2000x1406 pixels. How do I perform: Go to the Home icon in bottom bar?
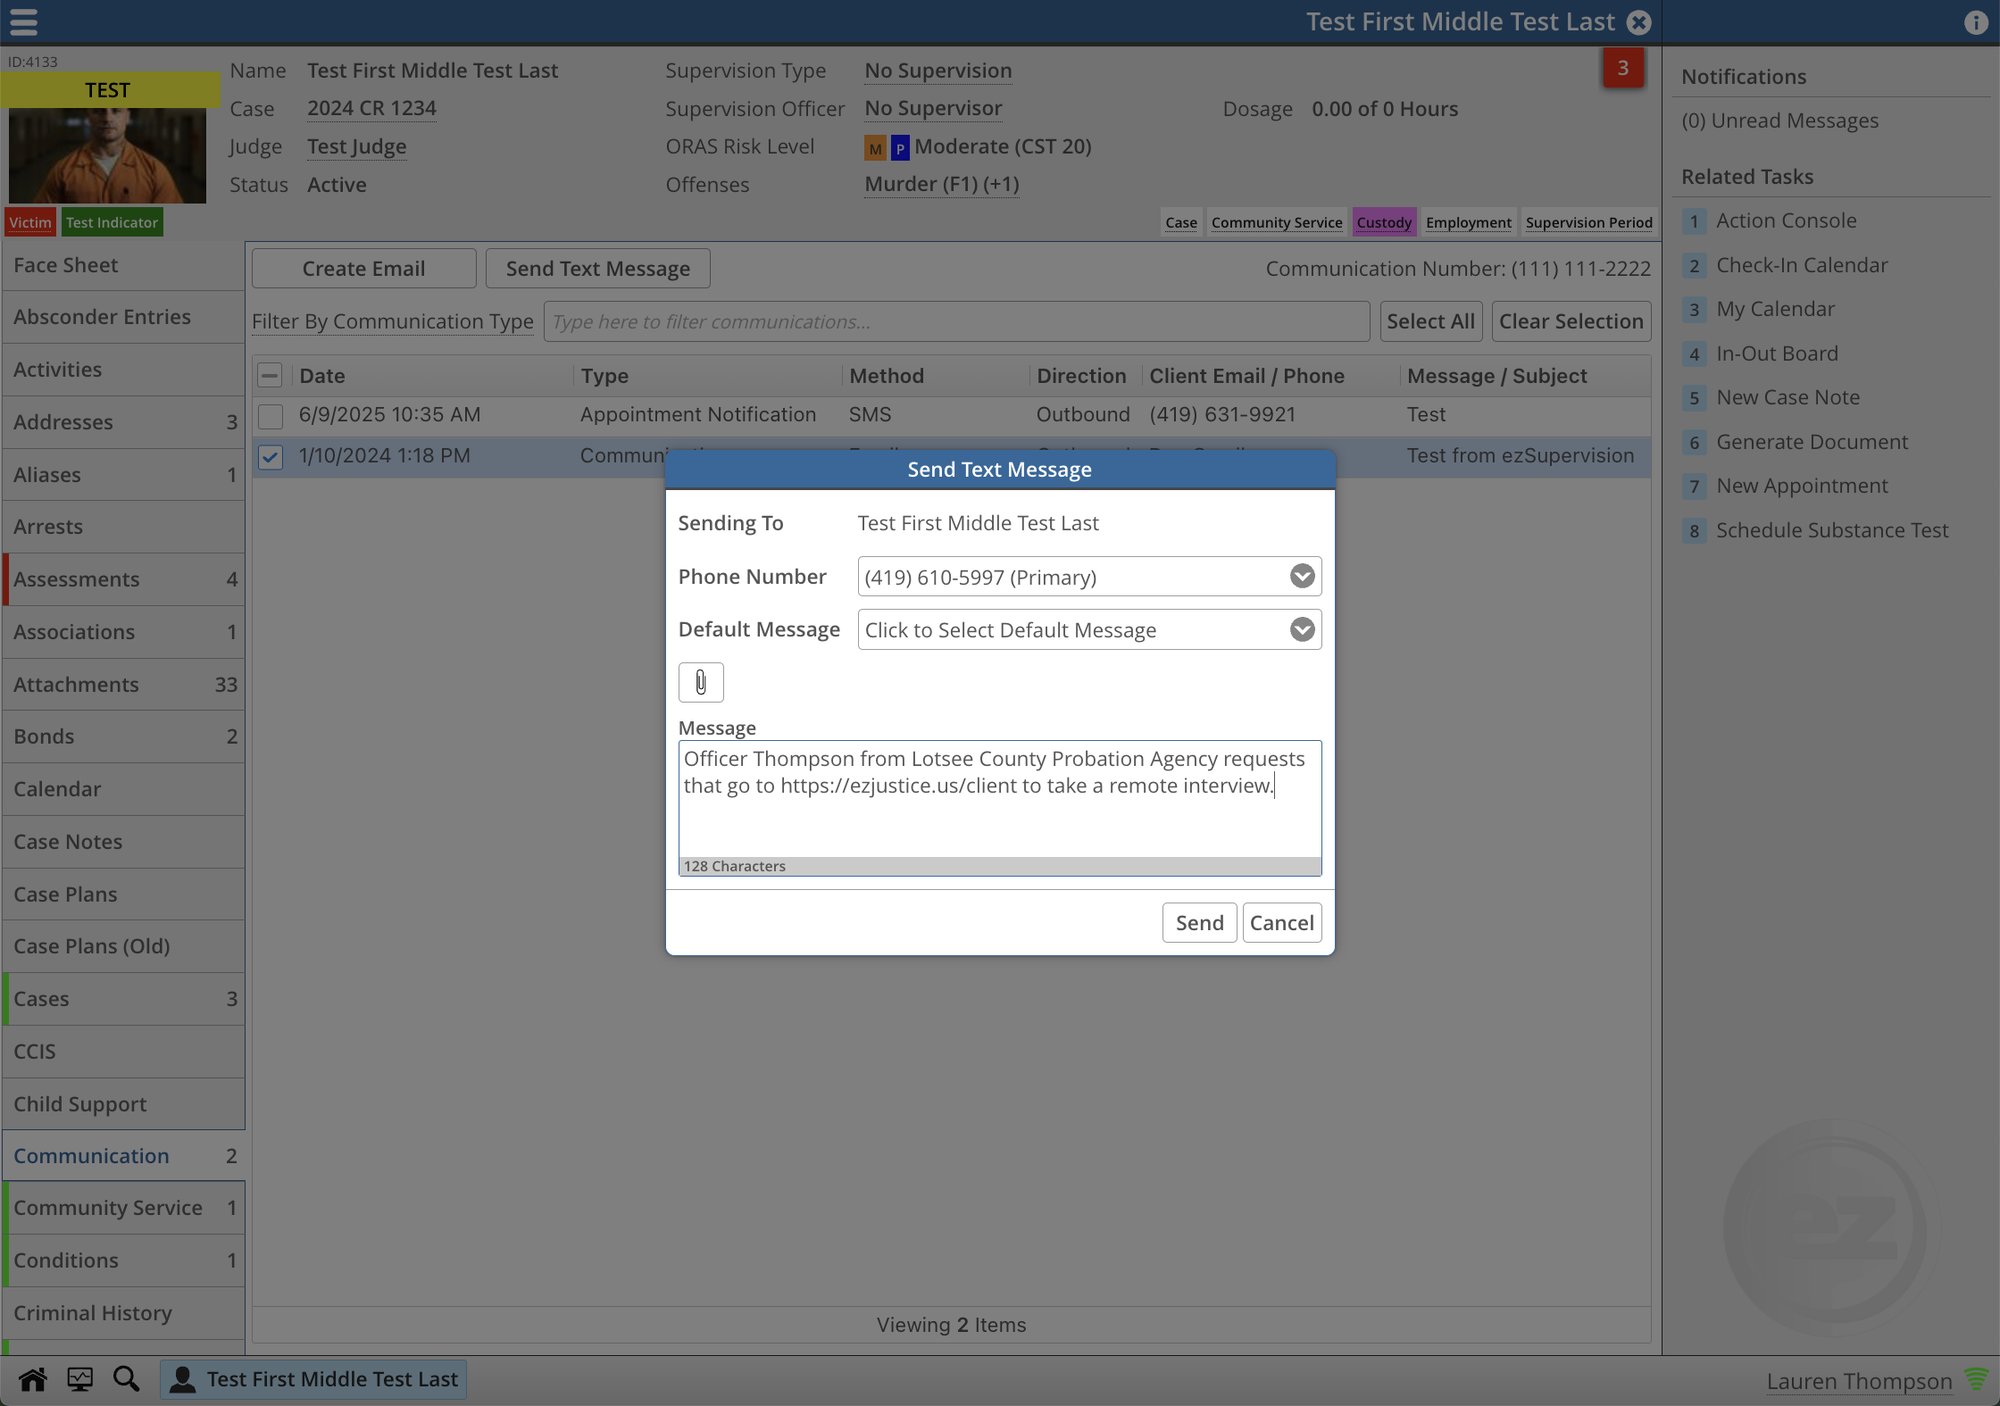33,1380
